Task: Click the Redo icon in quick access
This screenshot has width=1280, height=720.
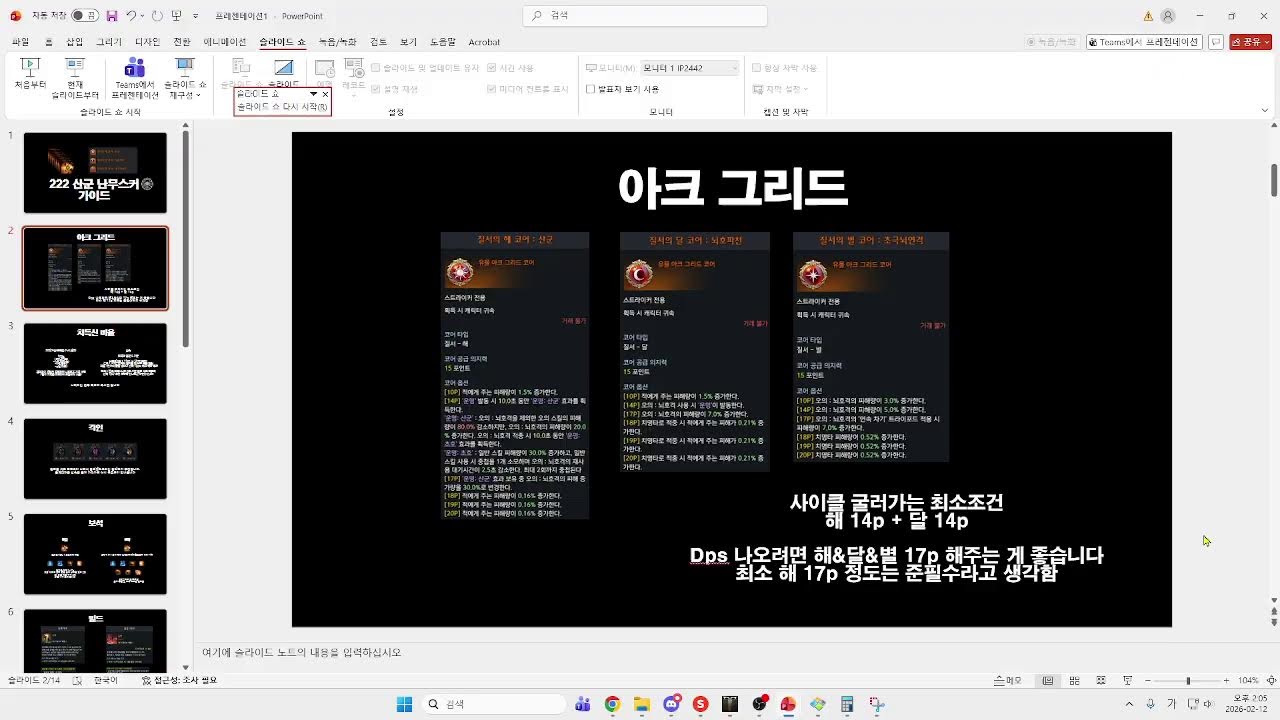Action: click(x=157, y=16)
